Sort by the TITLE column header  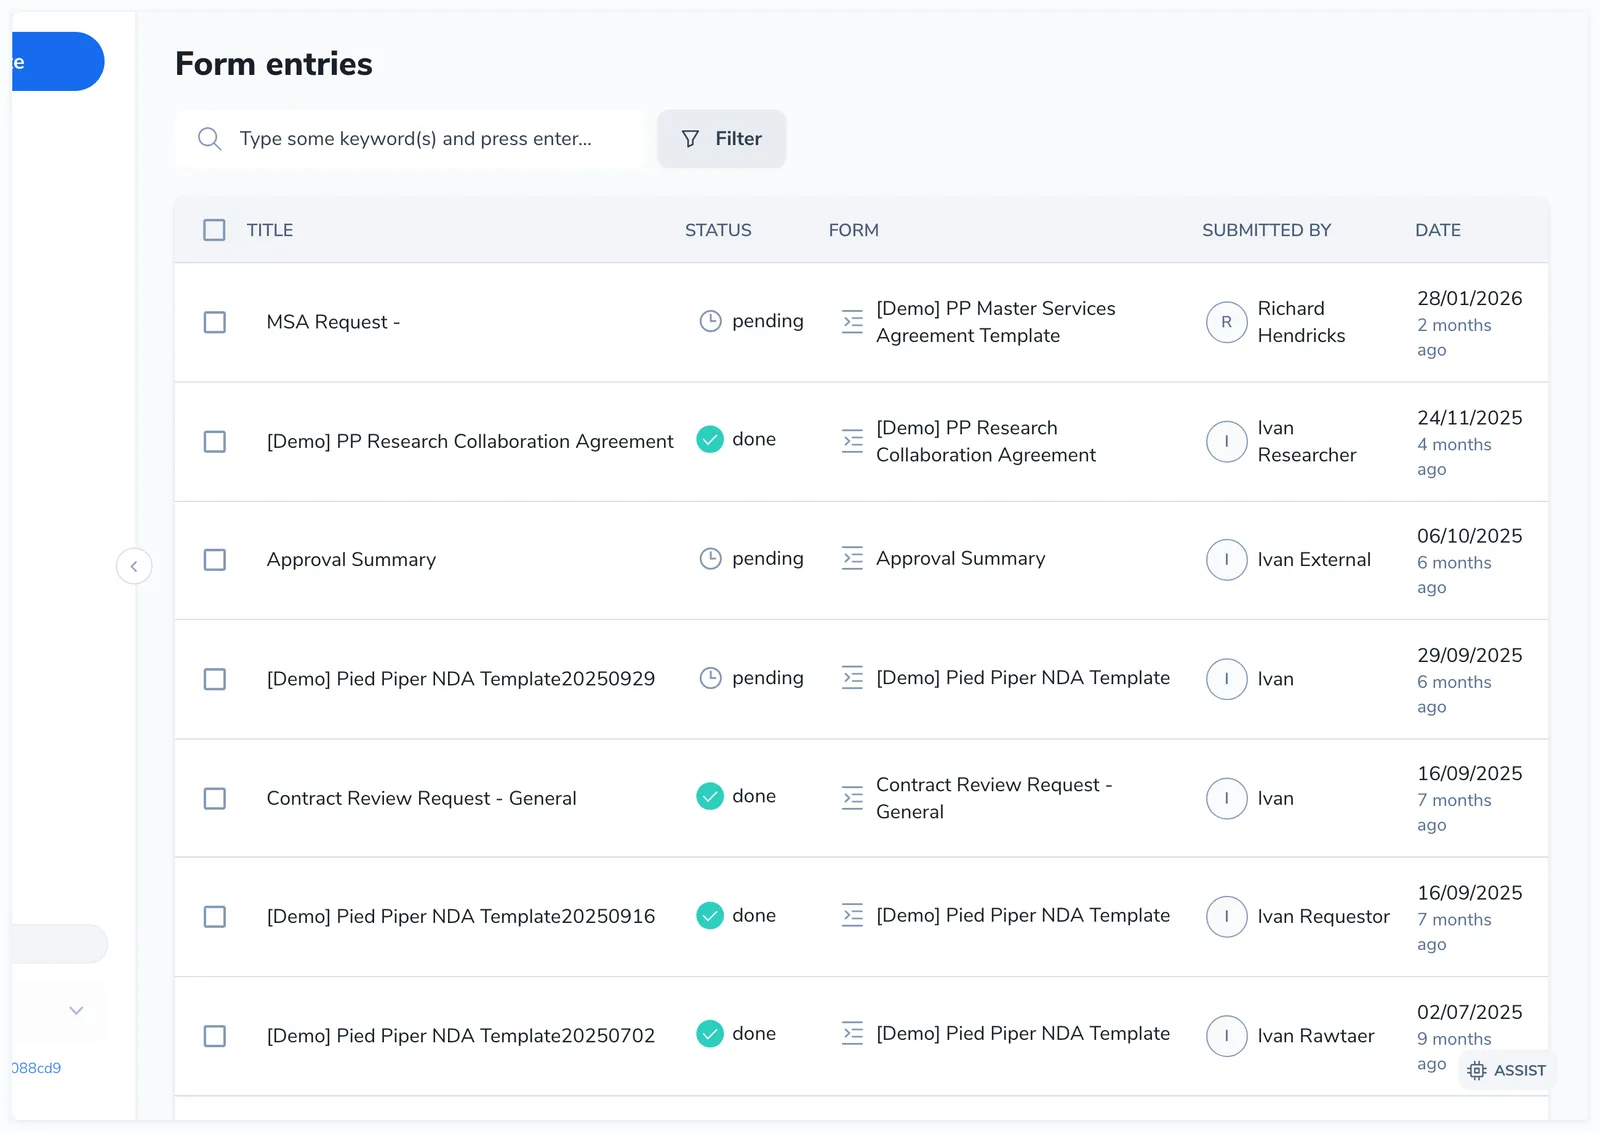[270, 230]
